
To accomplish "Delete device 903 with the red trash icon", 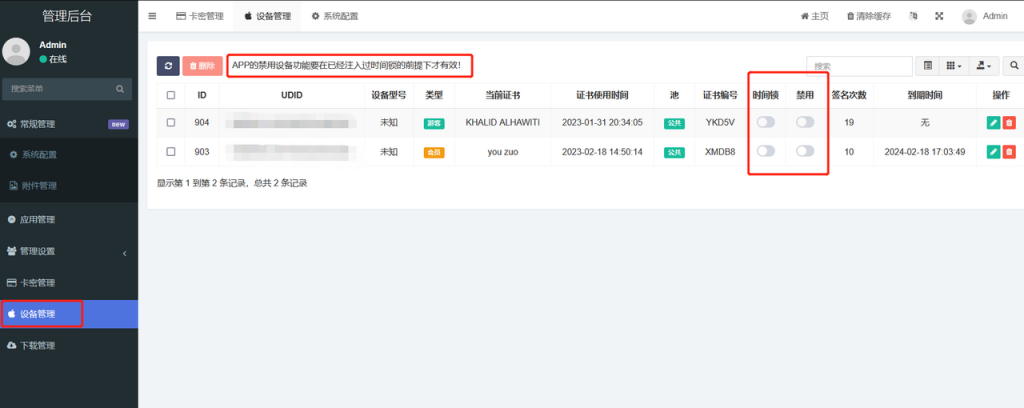I will tap(1009, 152).
